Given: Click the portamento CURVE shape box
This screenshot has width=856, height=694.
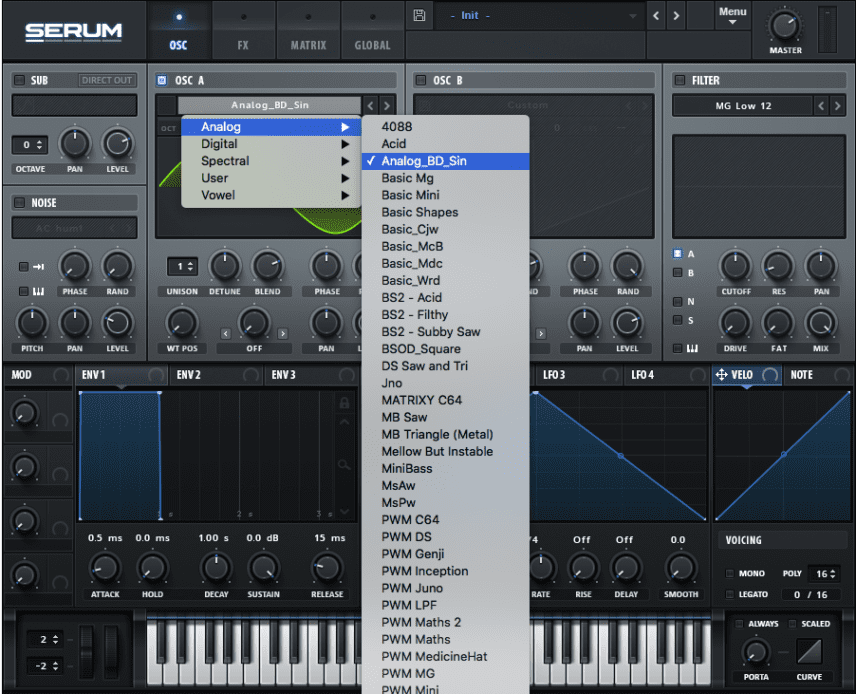Looking at the screenshot, I should point(809,651).
